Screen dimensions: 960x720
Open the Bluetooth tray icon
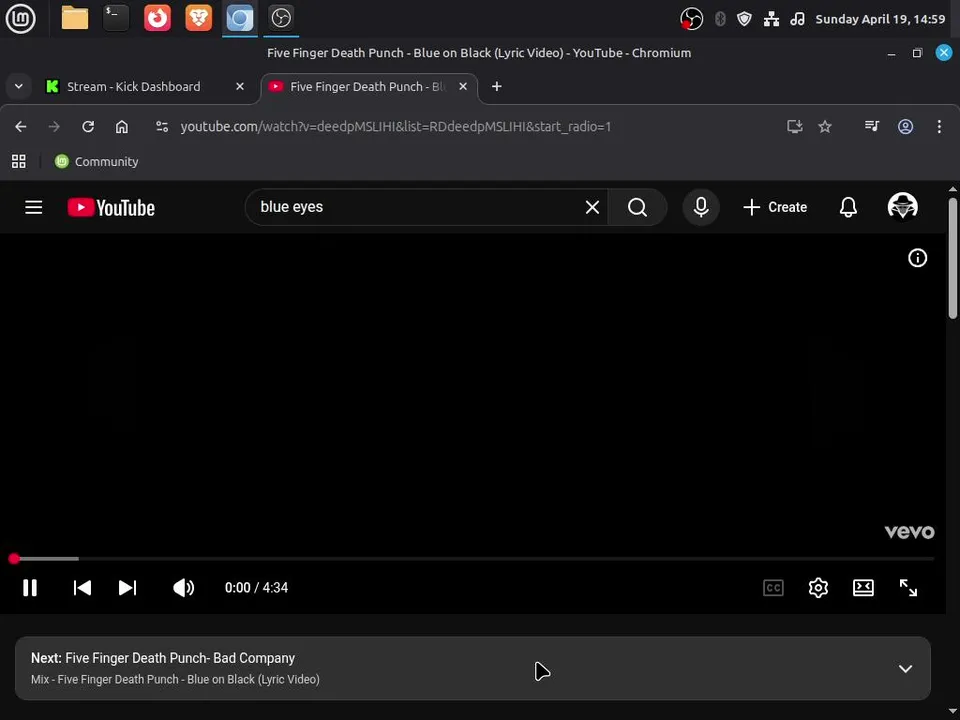(x=720, y=19)
